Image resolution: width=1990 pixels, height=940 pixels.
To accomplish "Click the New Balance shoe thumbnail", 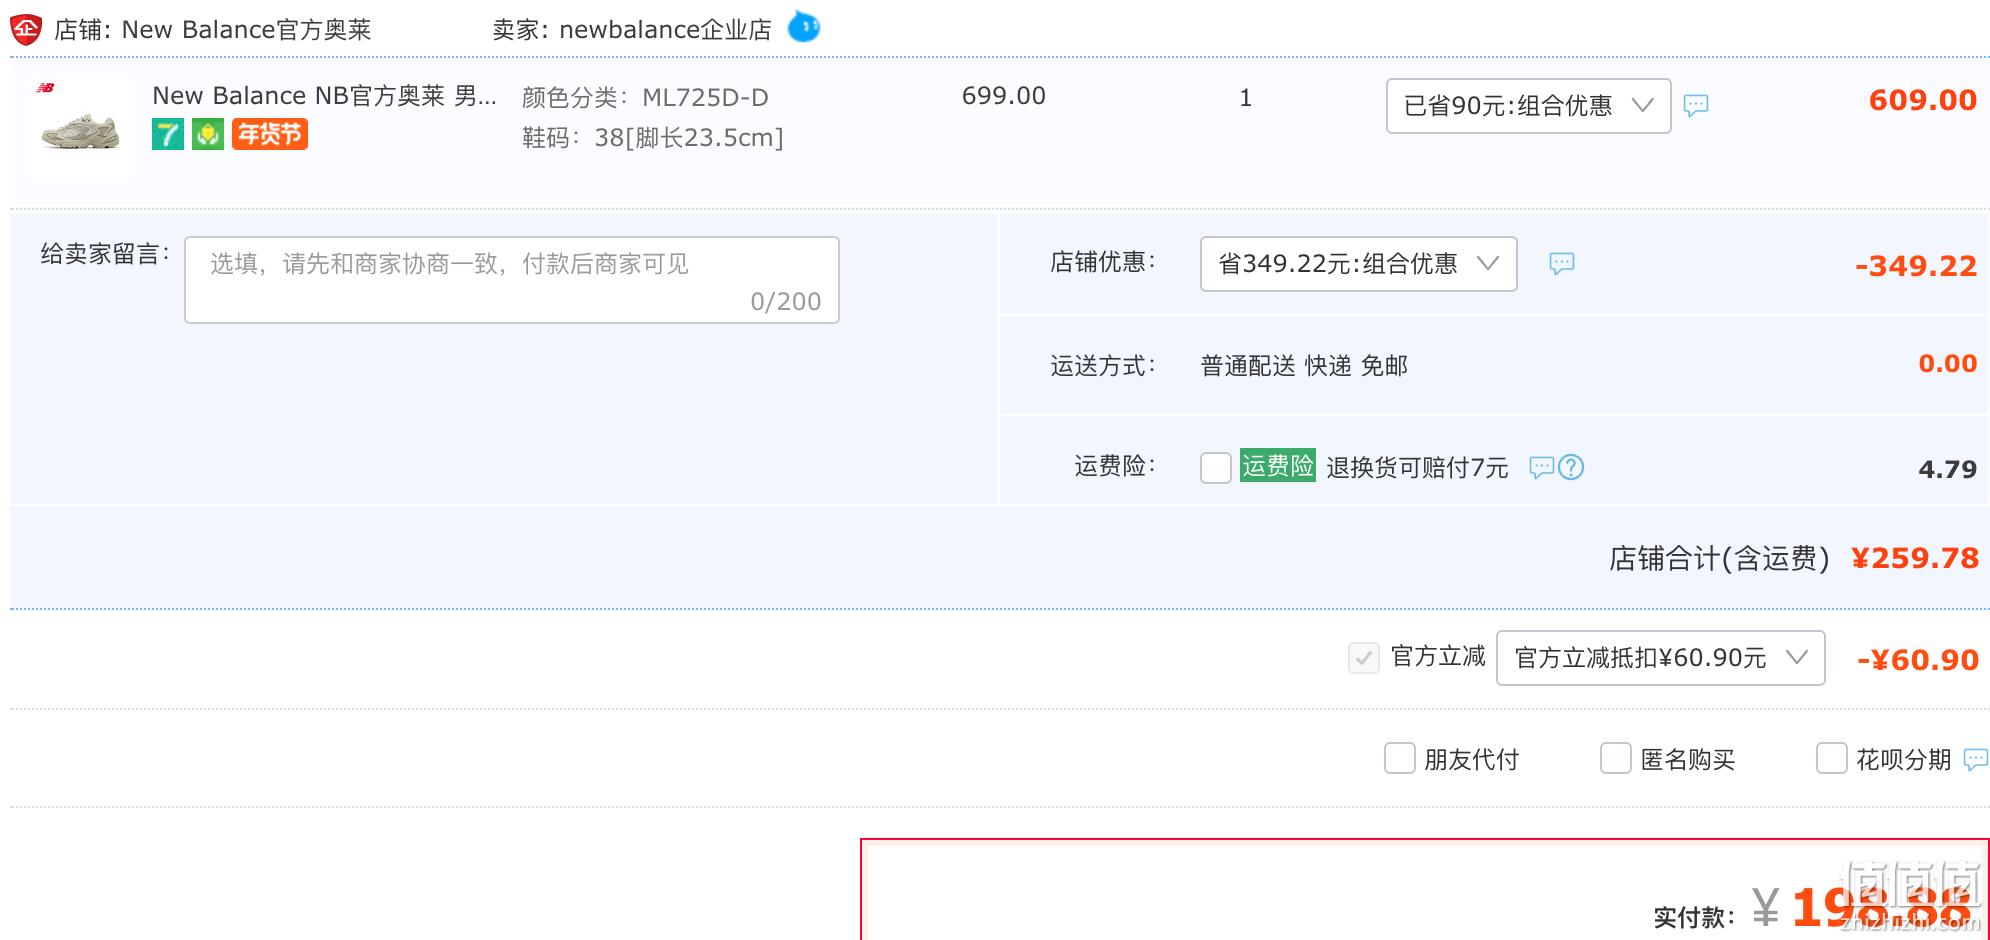I will tap(80, 127).
